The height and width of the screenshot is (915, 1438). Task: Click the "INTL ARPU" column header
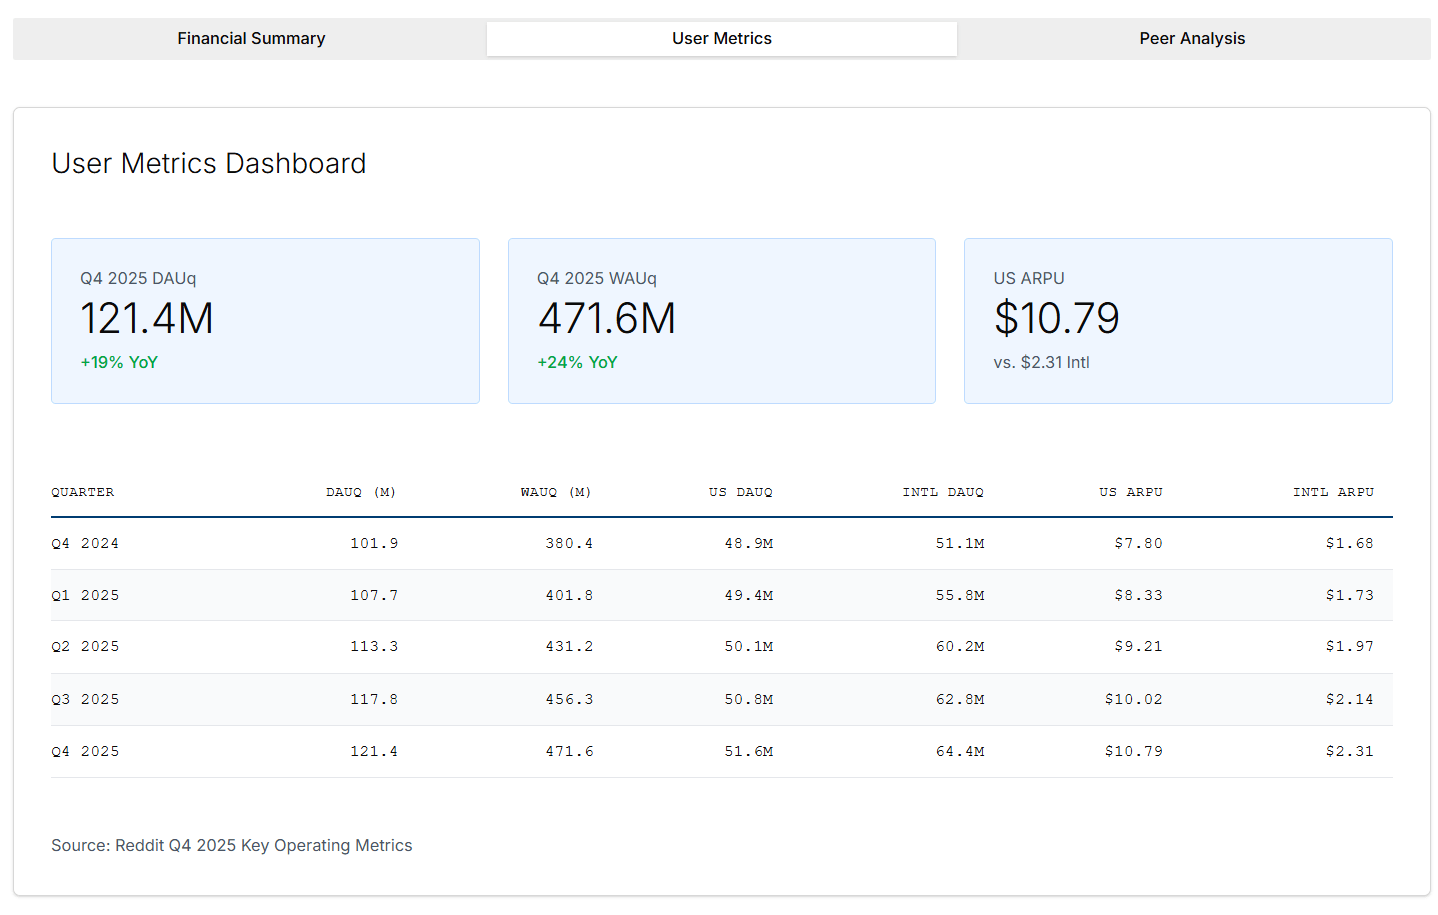pyautogui.click(x=1333, y=492)
